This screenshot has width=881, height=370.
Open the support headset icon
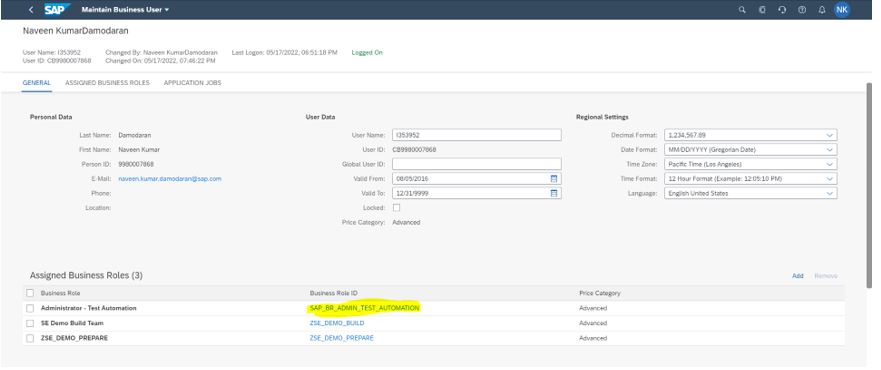click(x=782, y=10)
